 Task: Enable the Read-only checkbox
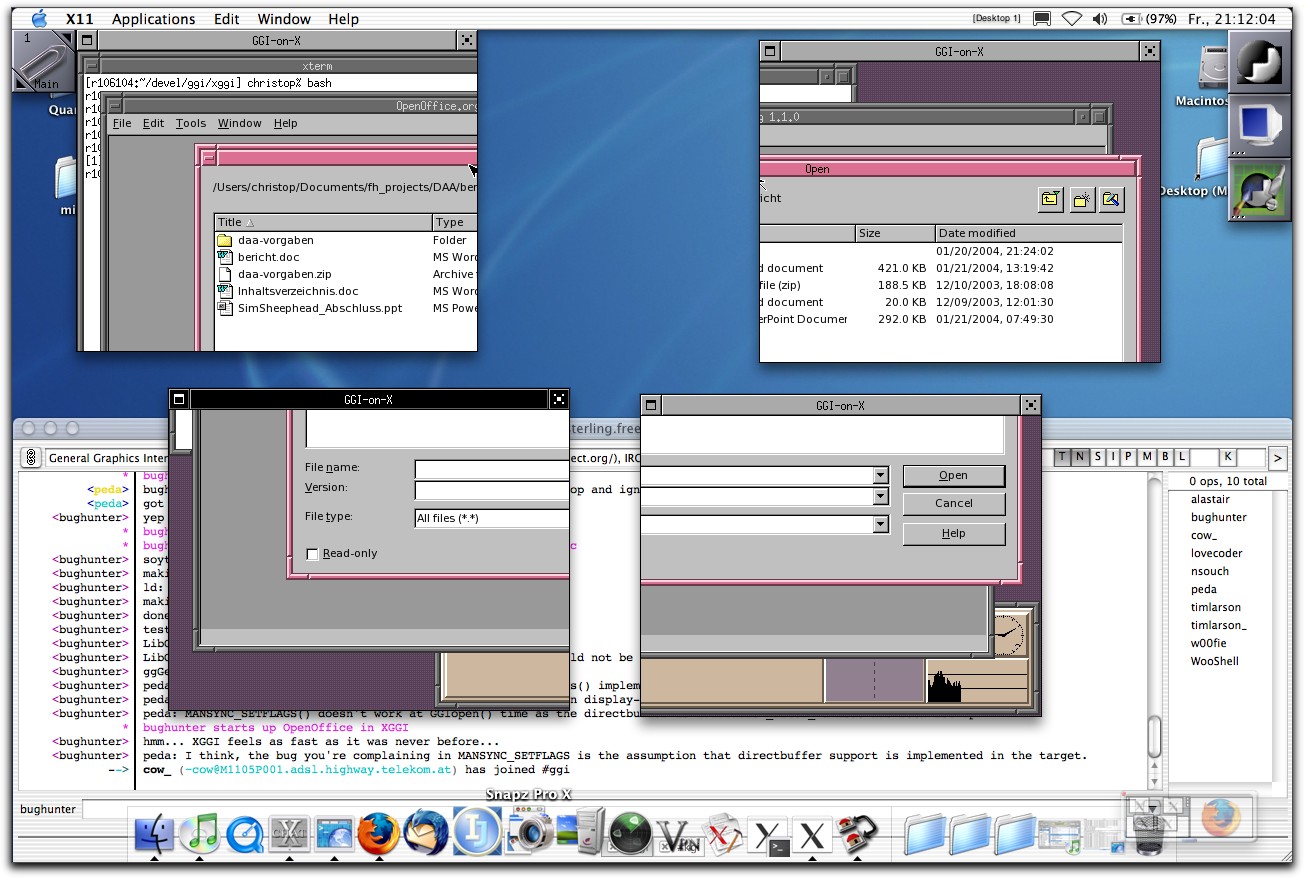click(x=312, y=554)
